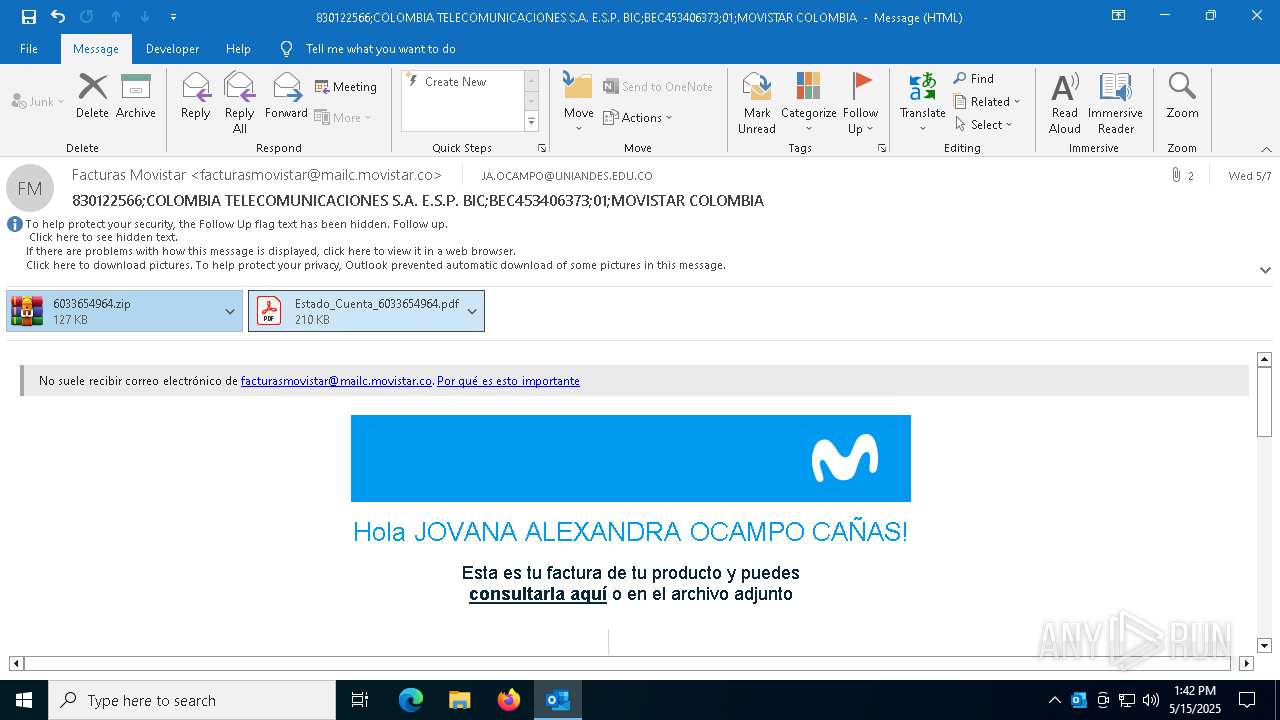Click the Zoom magnifier
The image size is (1280, 720).
(x=1182, y=97)
